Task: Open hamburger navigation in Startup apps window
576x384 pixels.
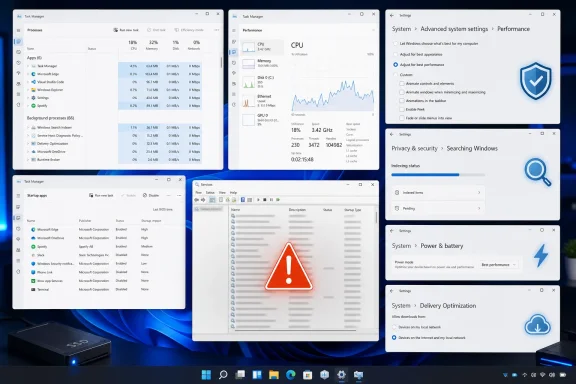Action: (18, 196)
